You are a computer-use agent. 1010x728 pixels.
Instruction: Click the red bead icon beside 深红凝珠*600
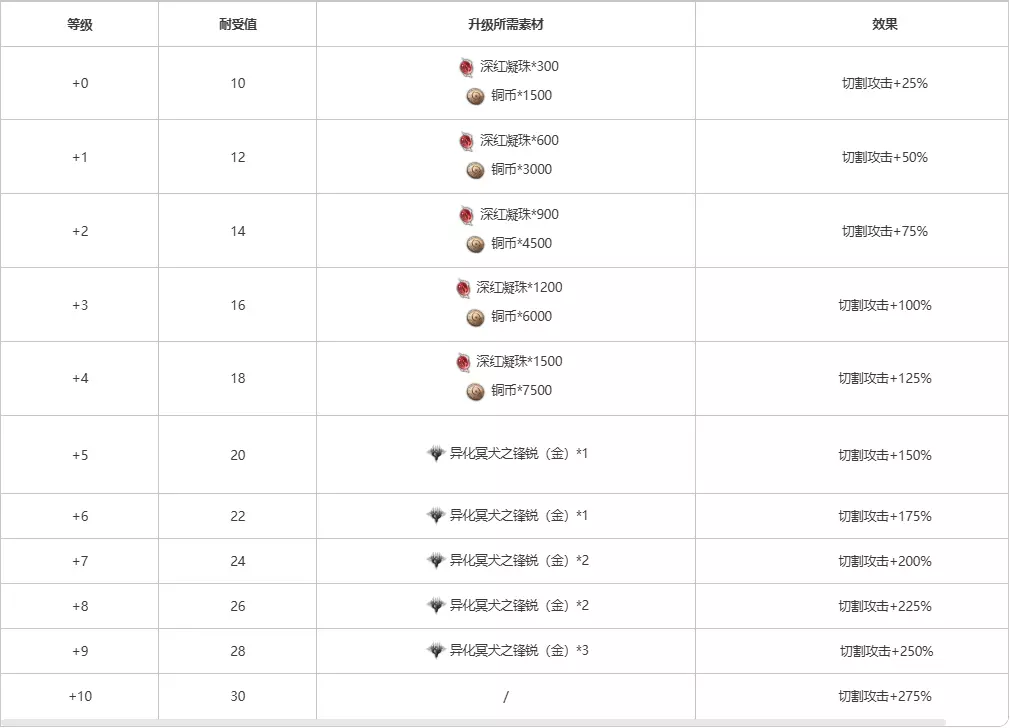point(467,141)
